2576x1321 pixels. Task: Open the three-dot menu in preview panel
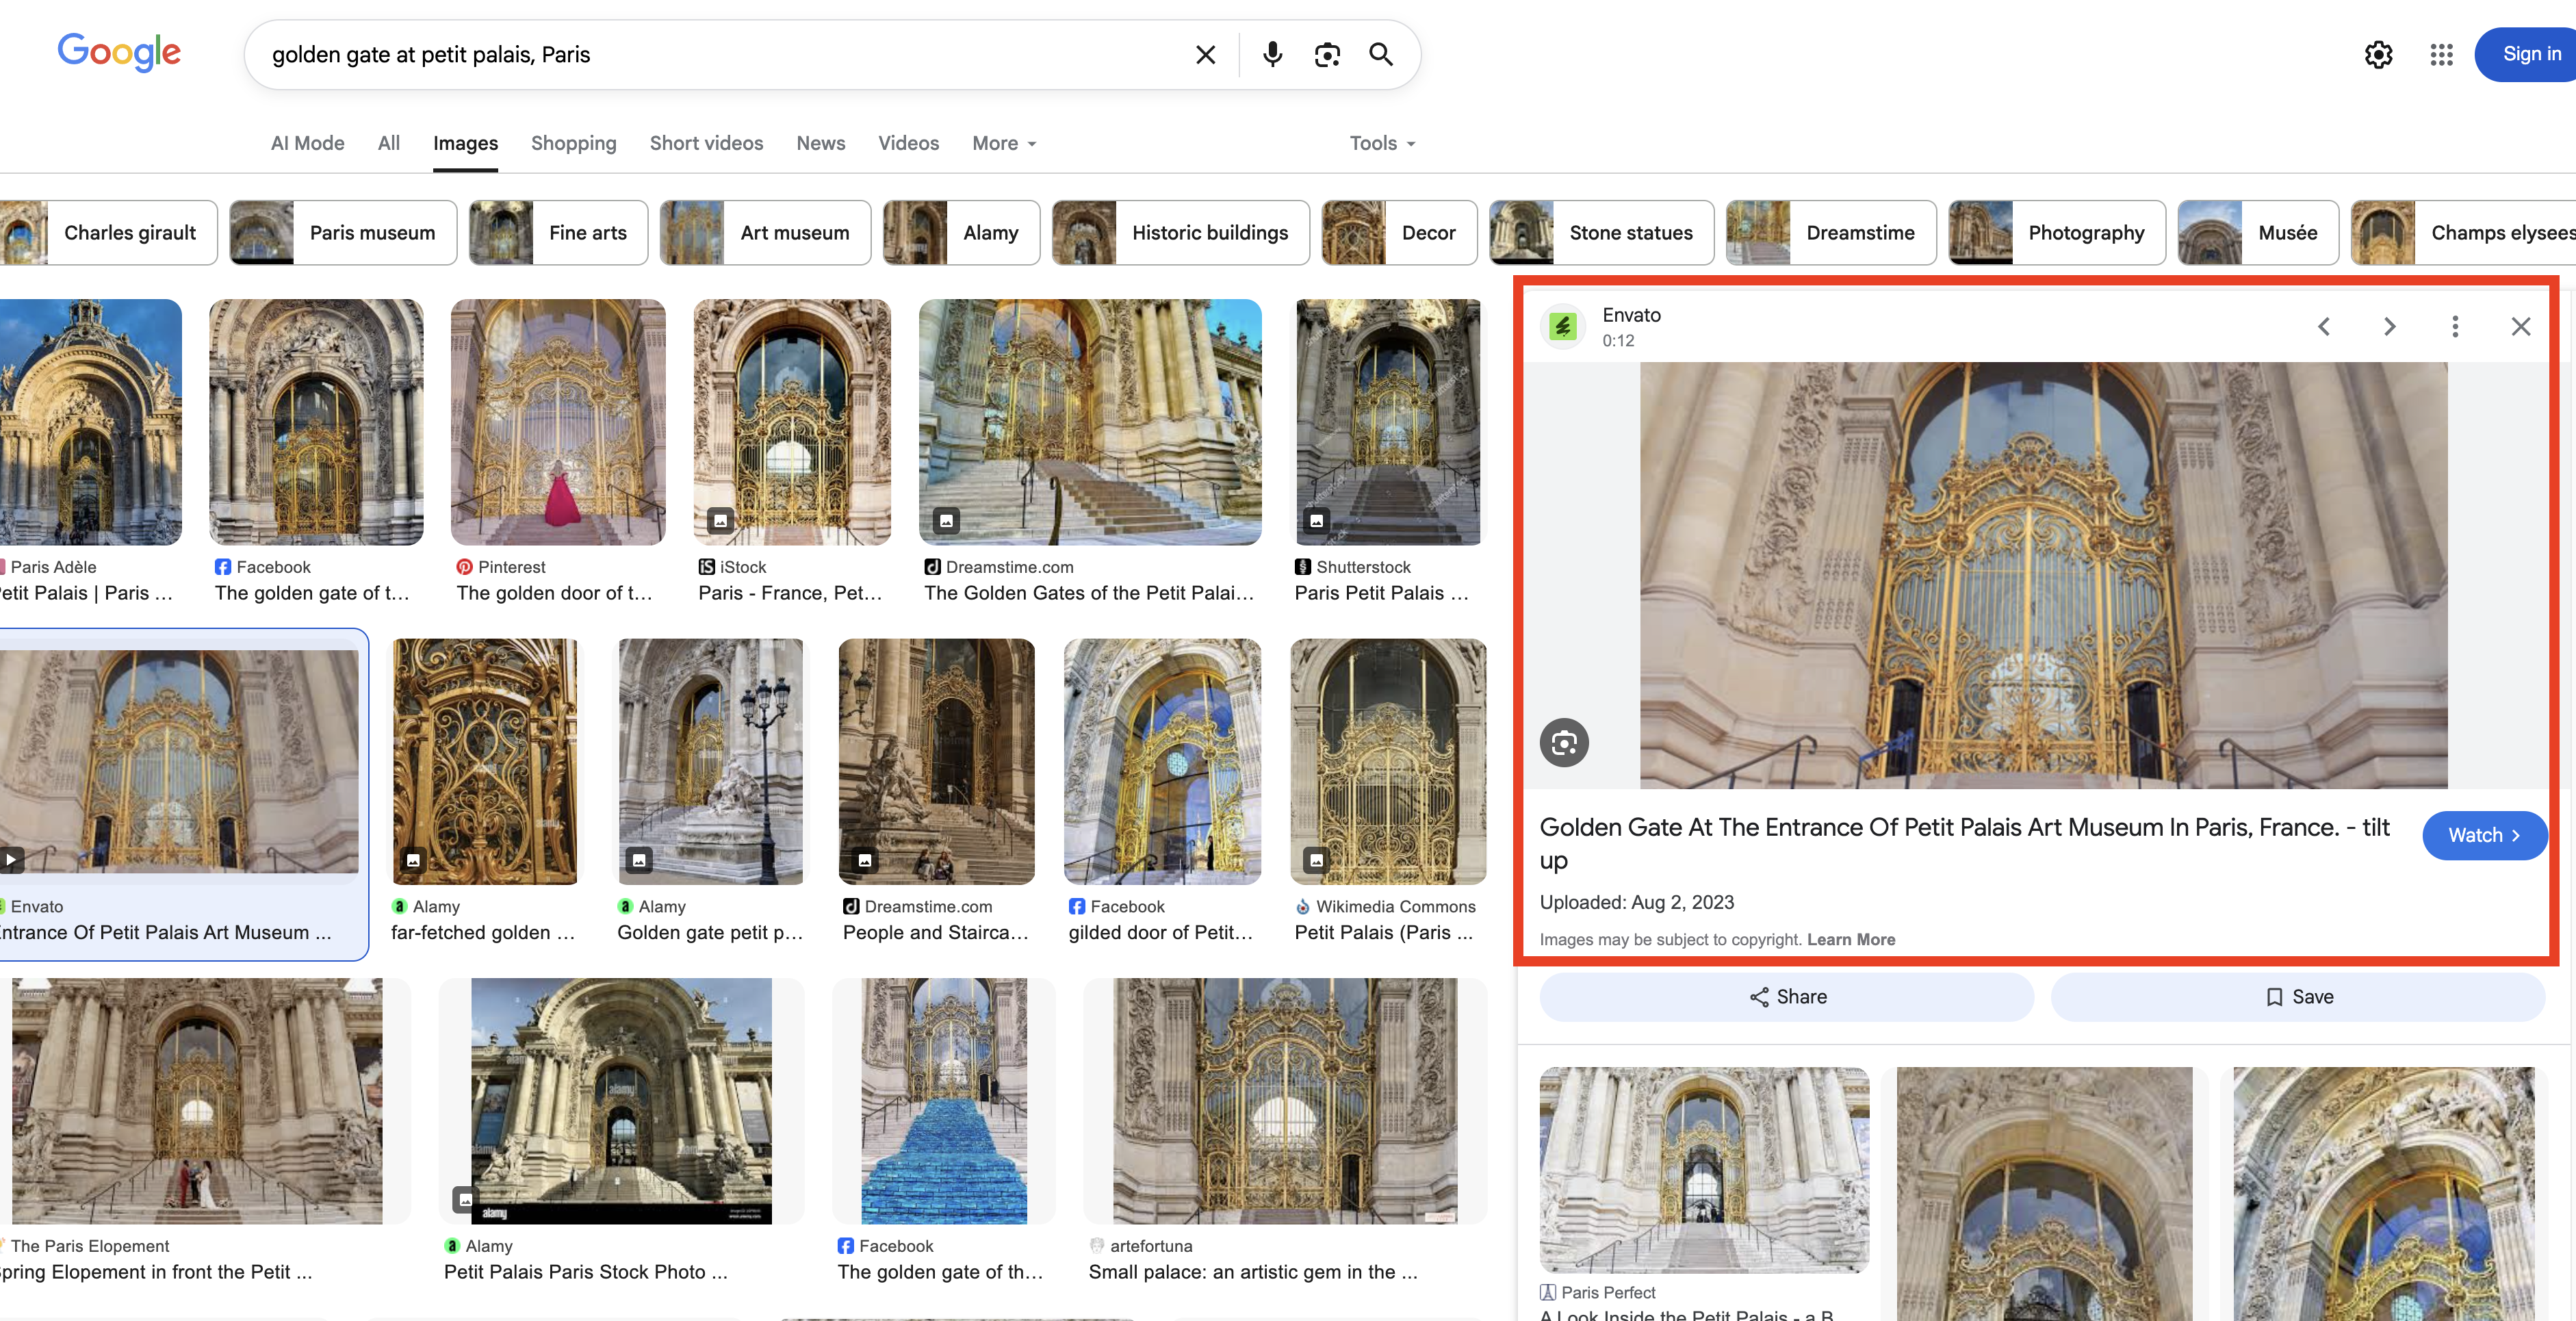[x=2455, y=326]
